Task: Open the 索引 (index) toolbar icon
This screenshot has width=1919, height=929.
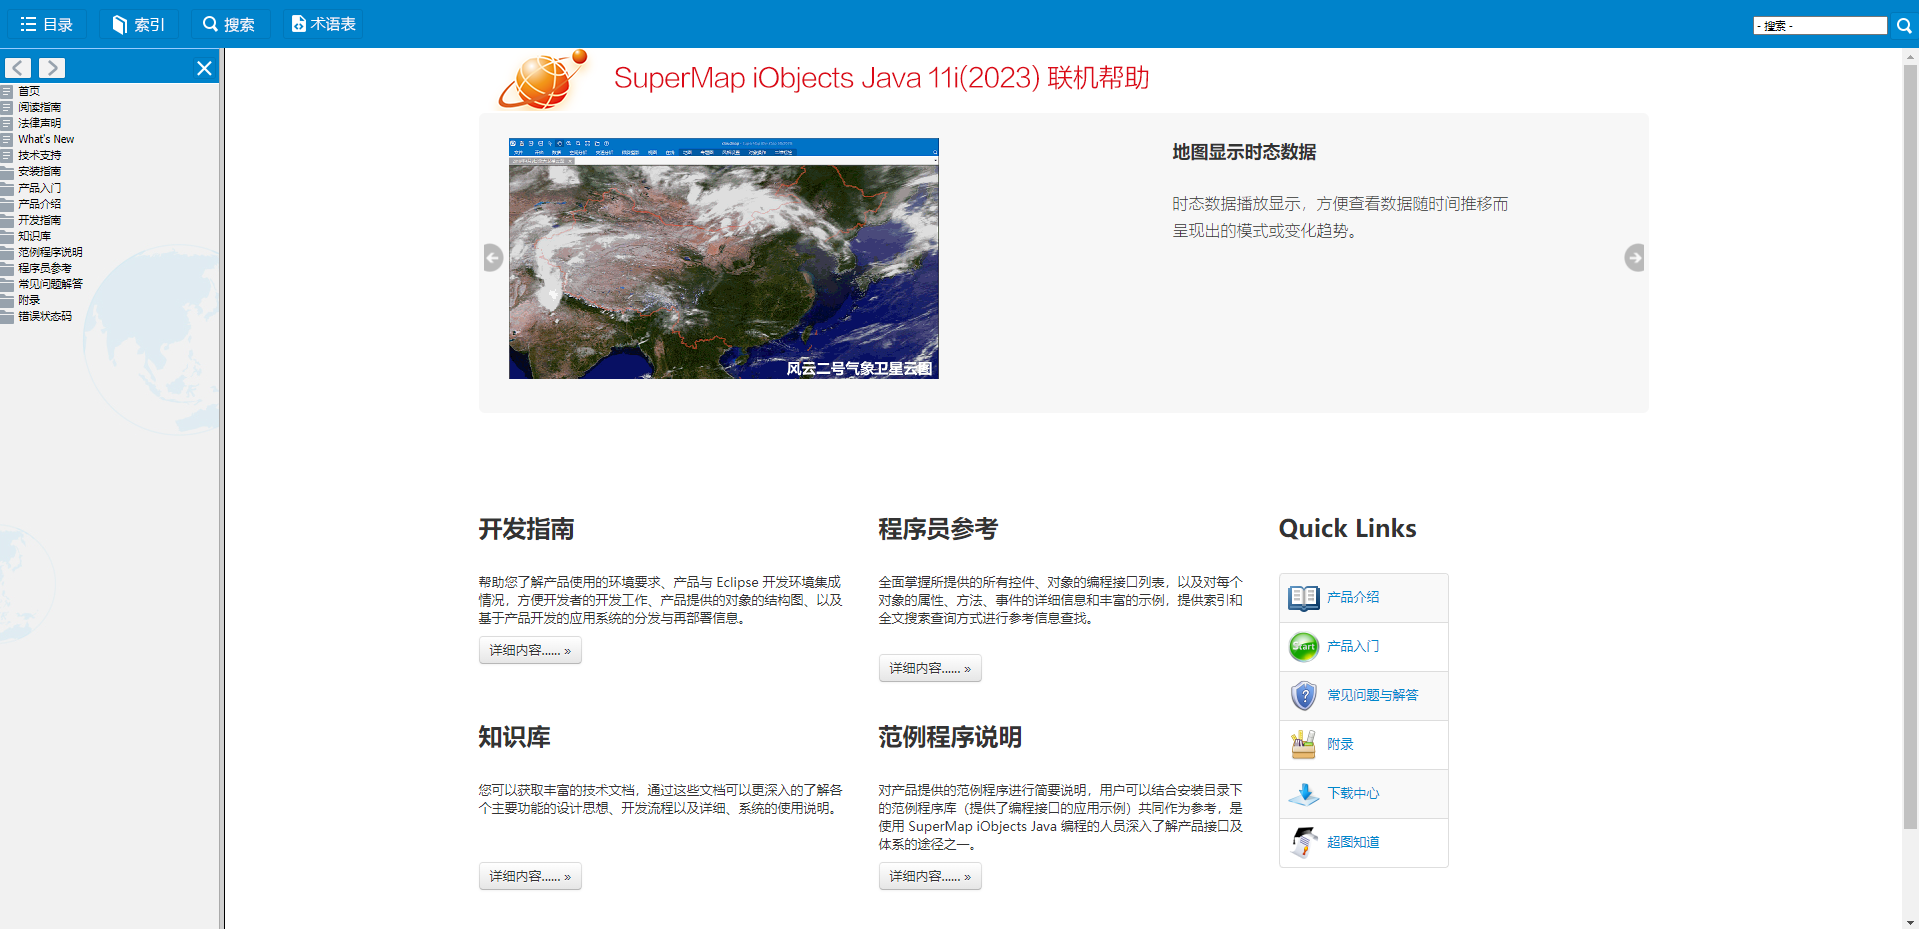Action: click(x=138, y=24)
